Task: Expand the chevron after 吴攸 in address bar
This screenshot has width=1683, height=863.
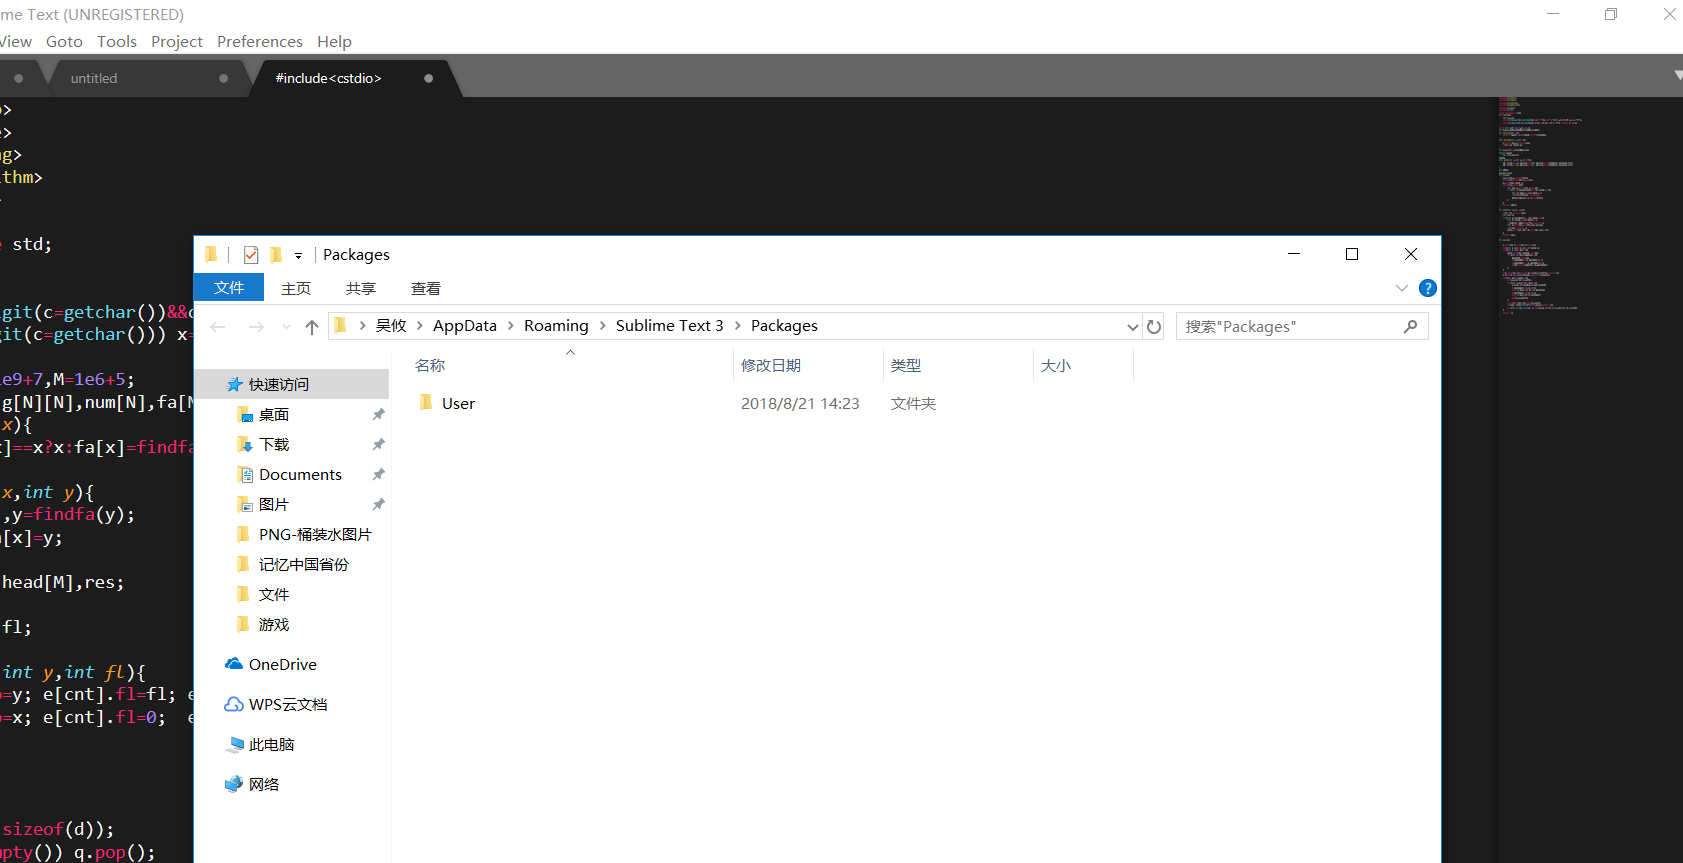Action: 420,325
